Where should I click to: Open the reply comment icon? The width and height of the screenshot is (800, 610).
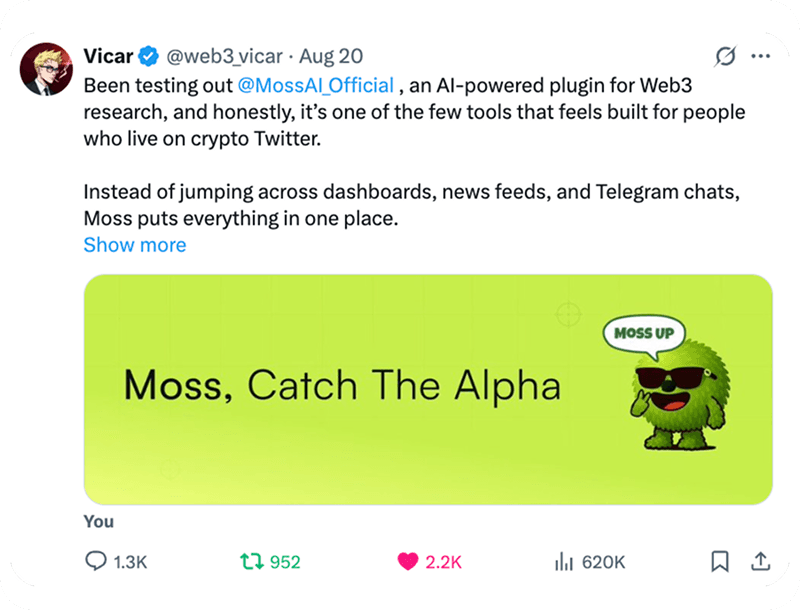point(96,562)
